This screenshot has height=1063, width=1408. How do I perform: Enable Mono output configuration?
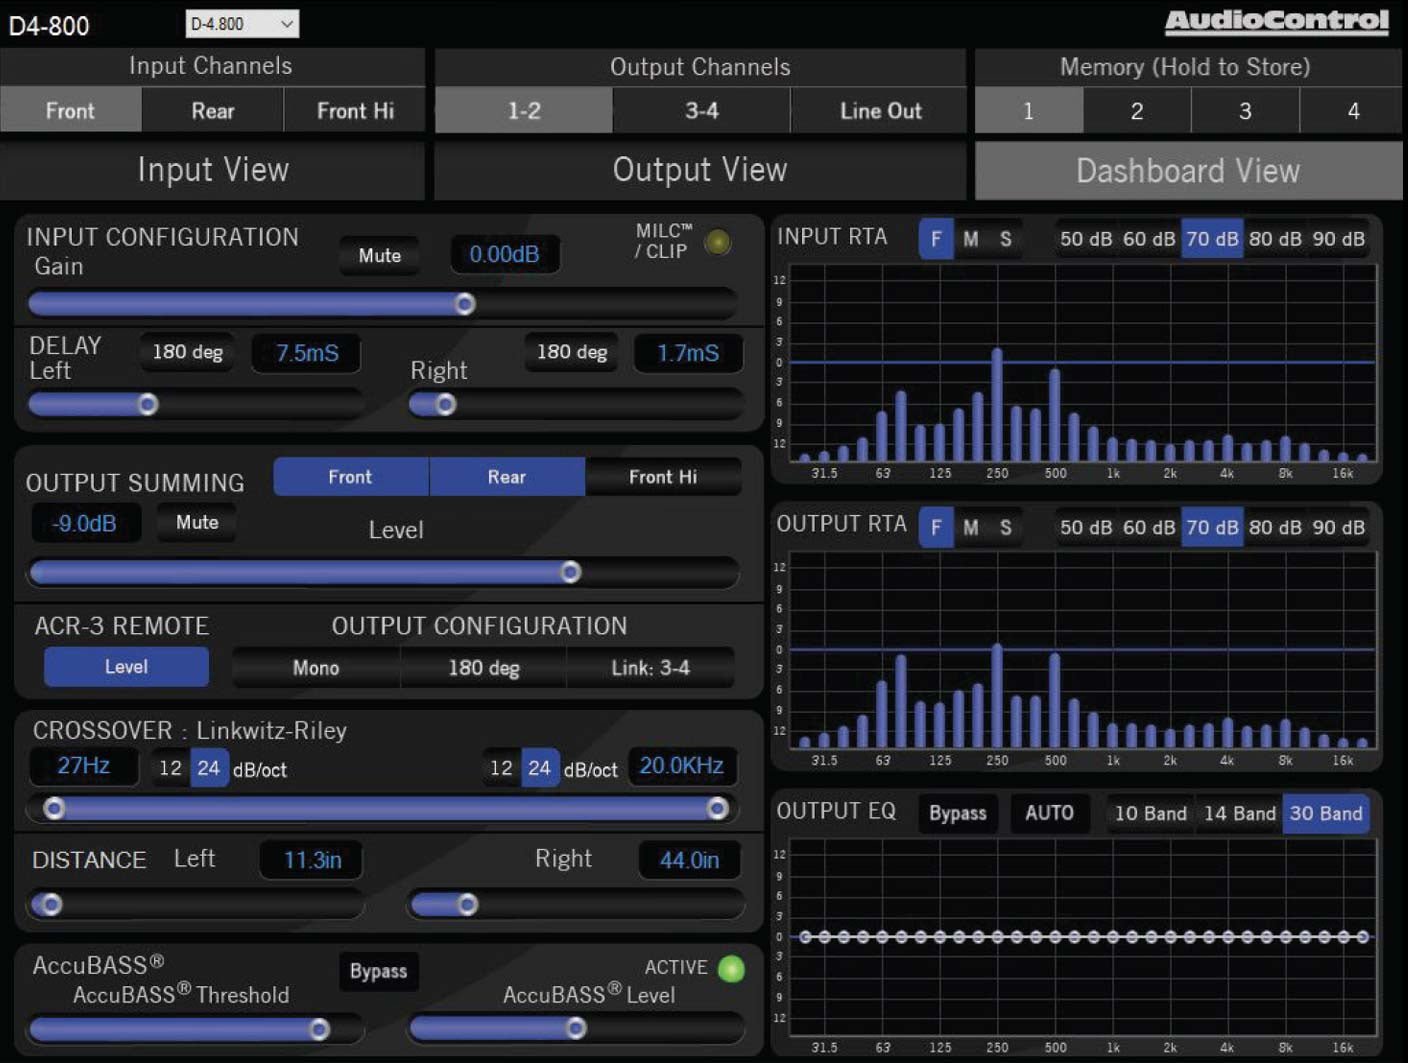(314, 667)
